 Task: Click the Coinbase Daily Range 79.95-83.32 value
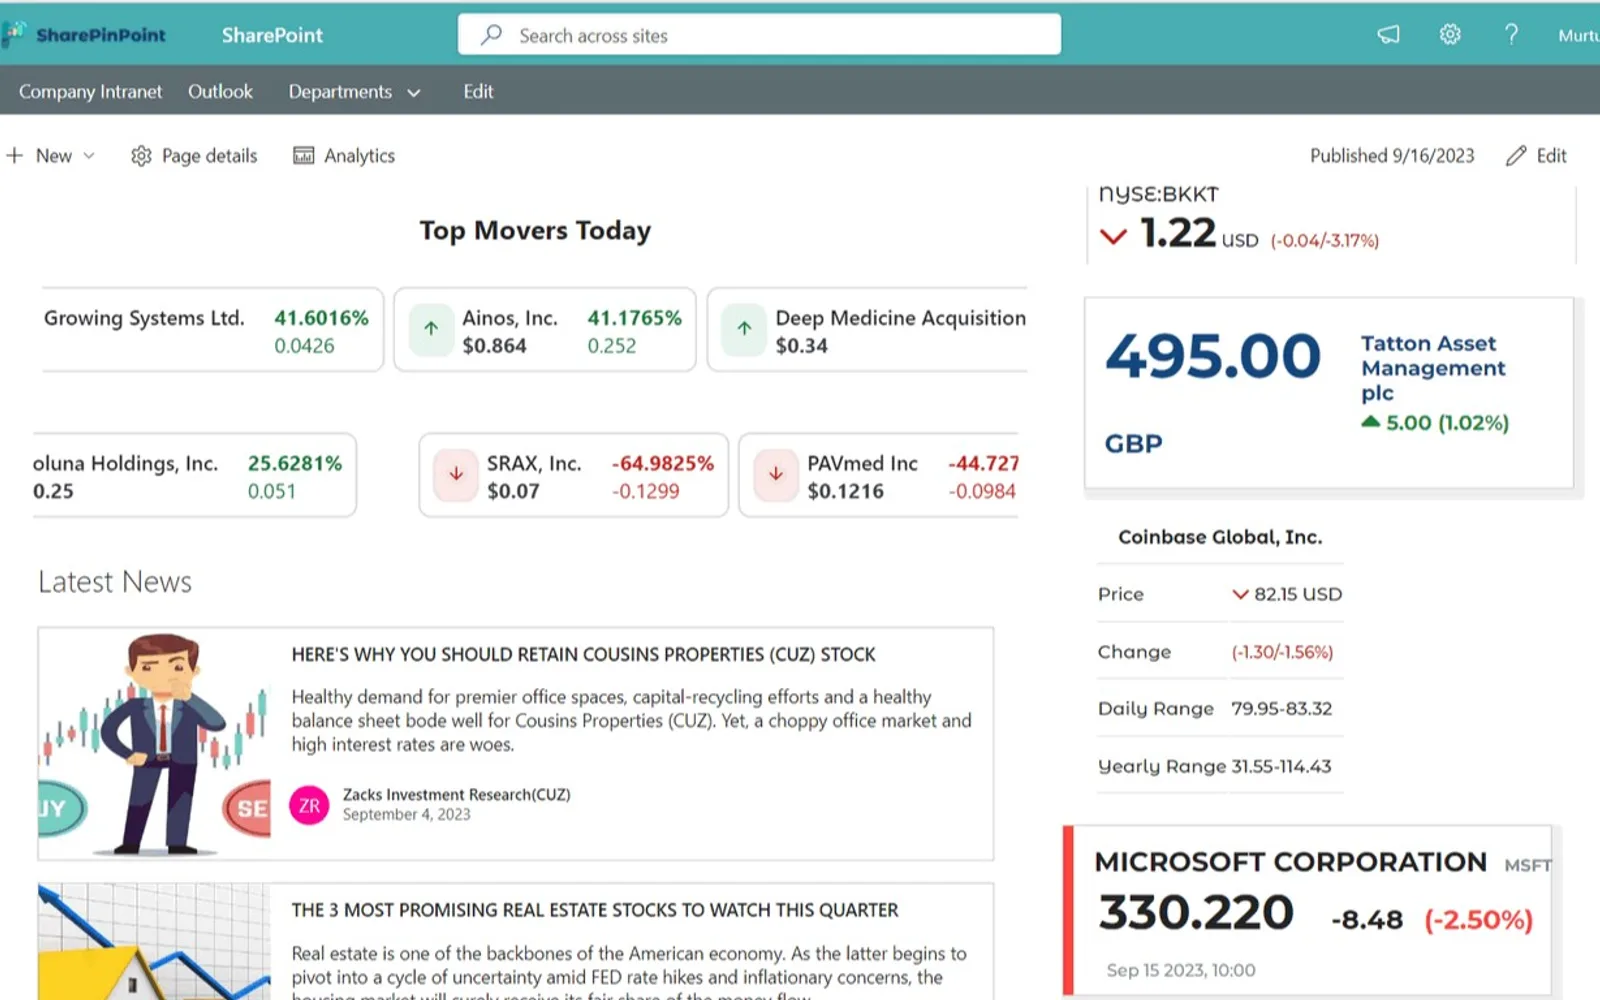1281,709
